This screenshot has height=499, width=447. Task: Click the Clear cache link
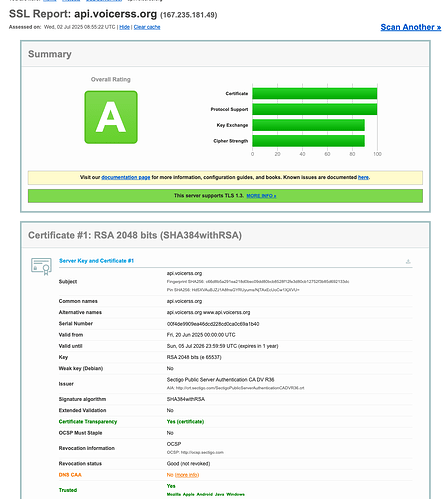[x=147, y=27]
